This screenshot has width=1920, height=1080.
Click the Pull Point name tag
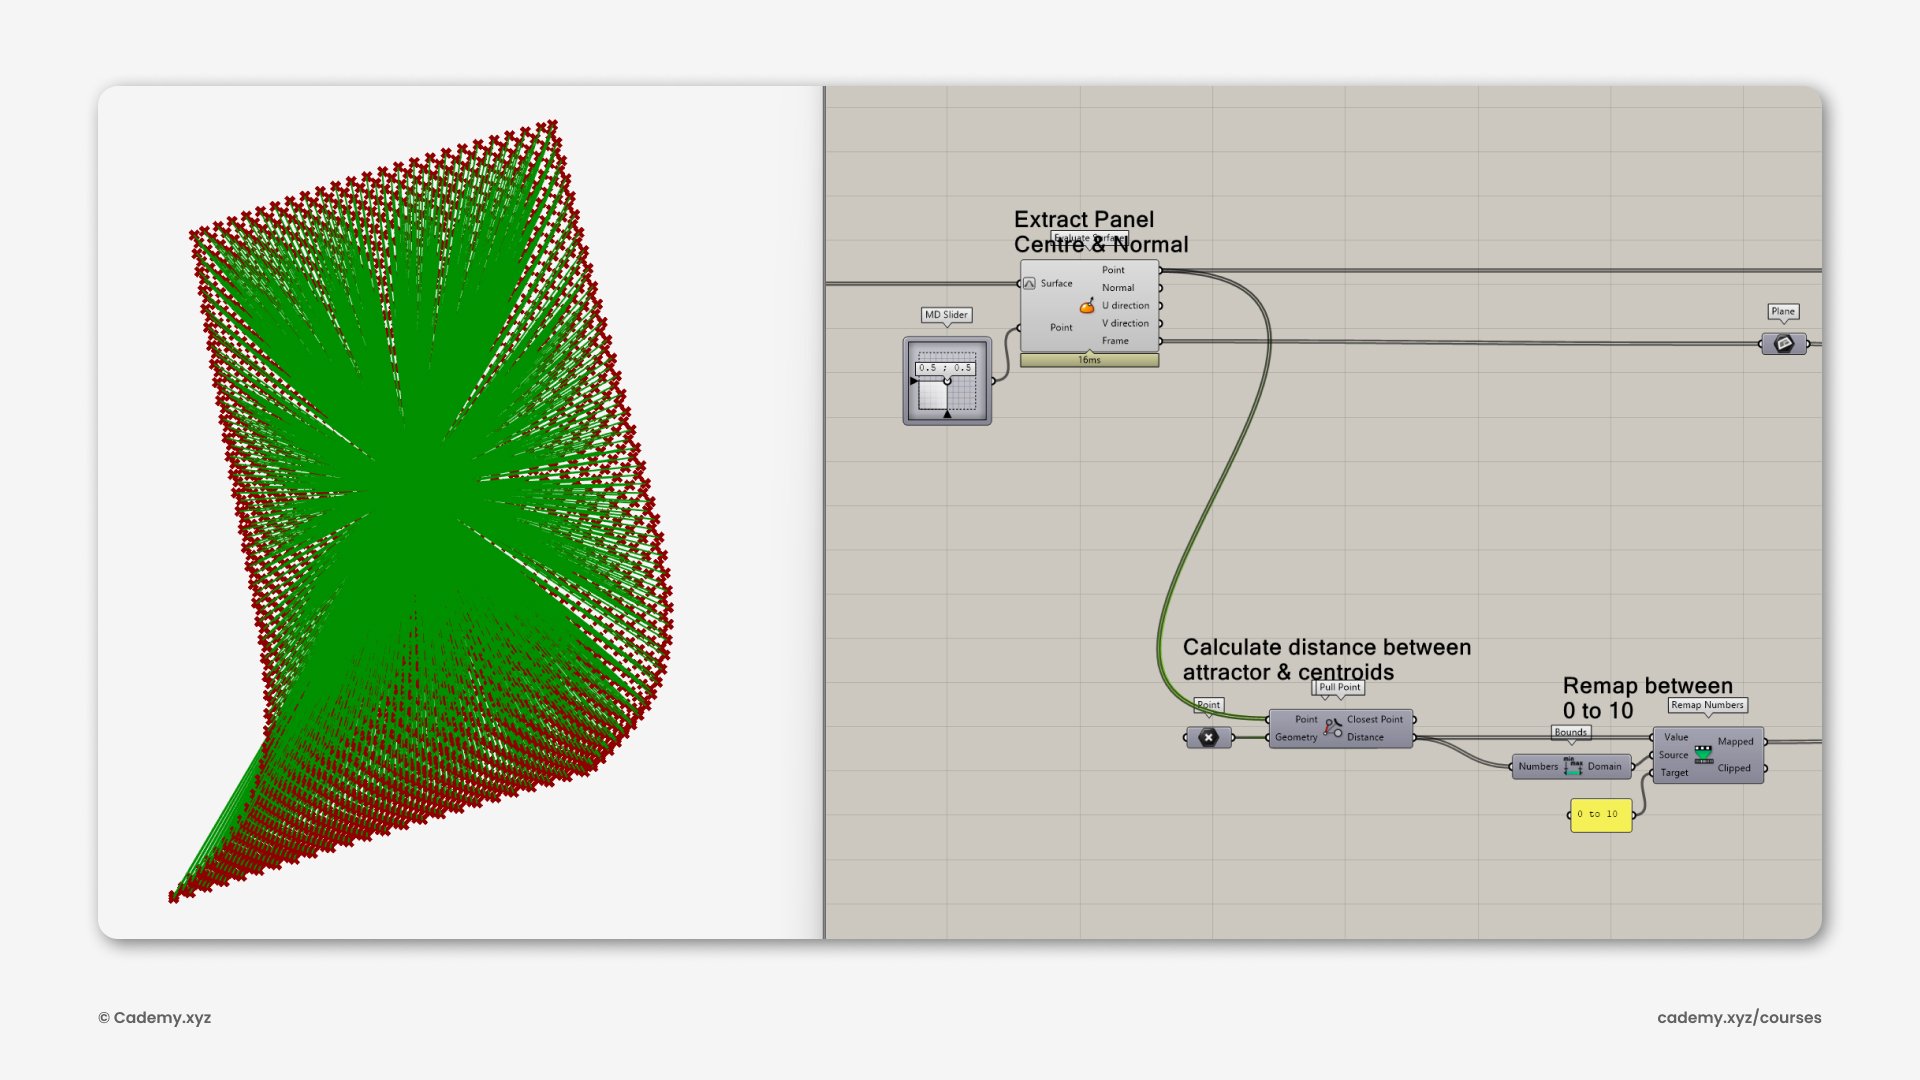pos(1339,688)
